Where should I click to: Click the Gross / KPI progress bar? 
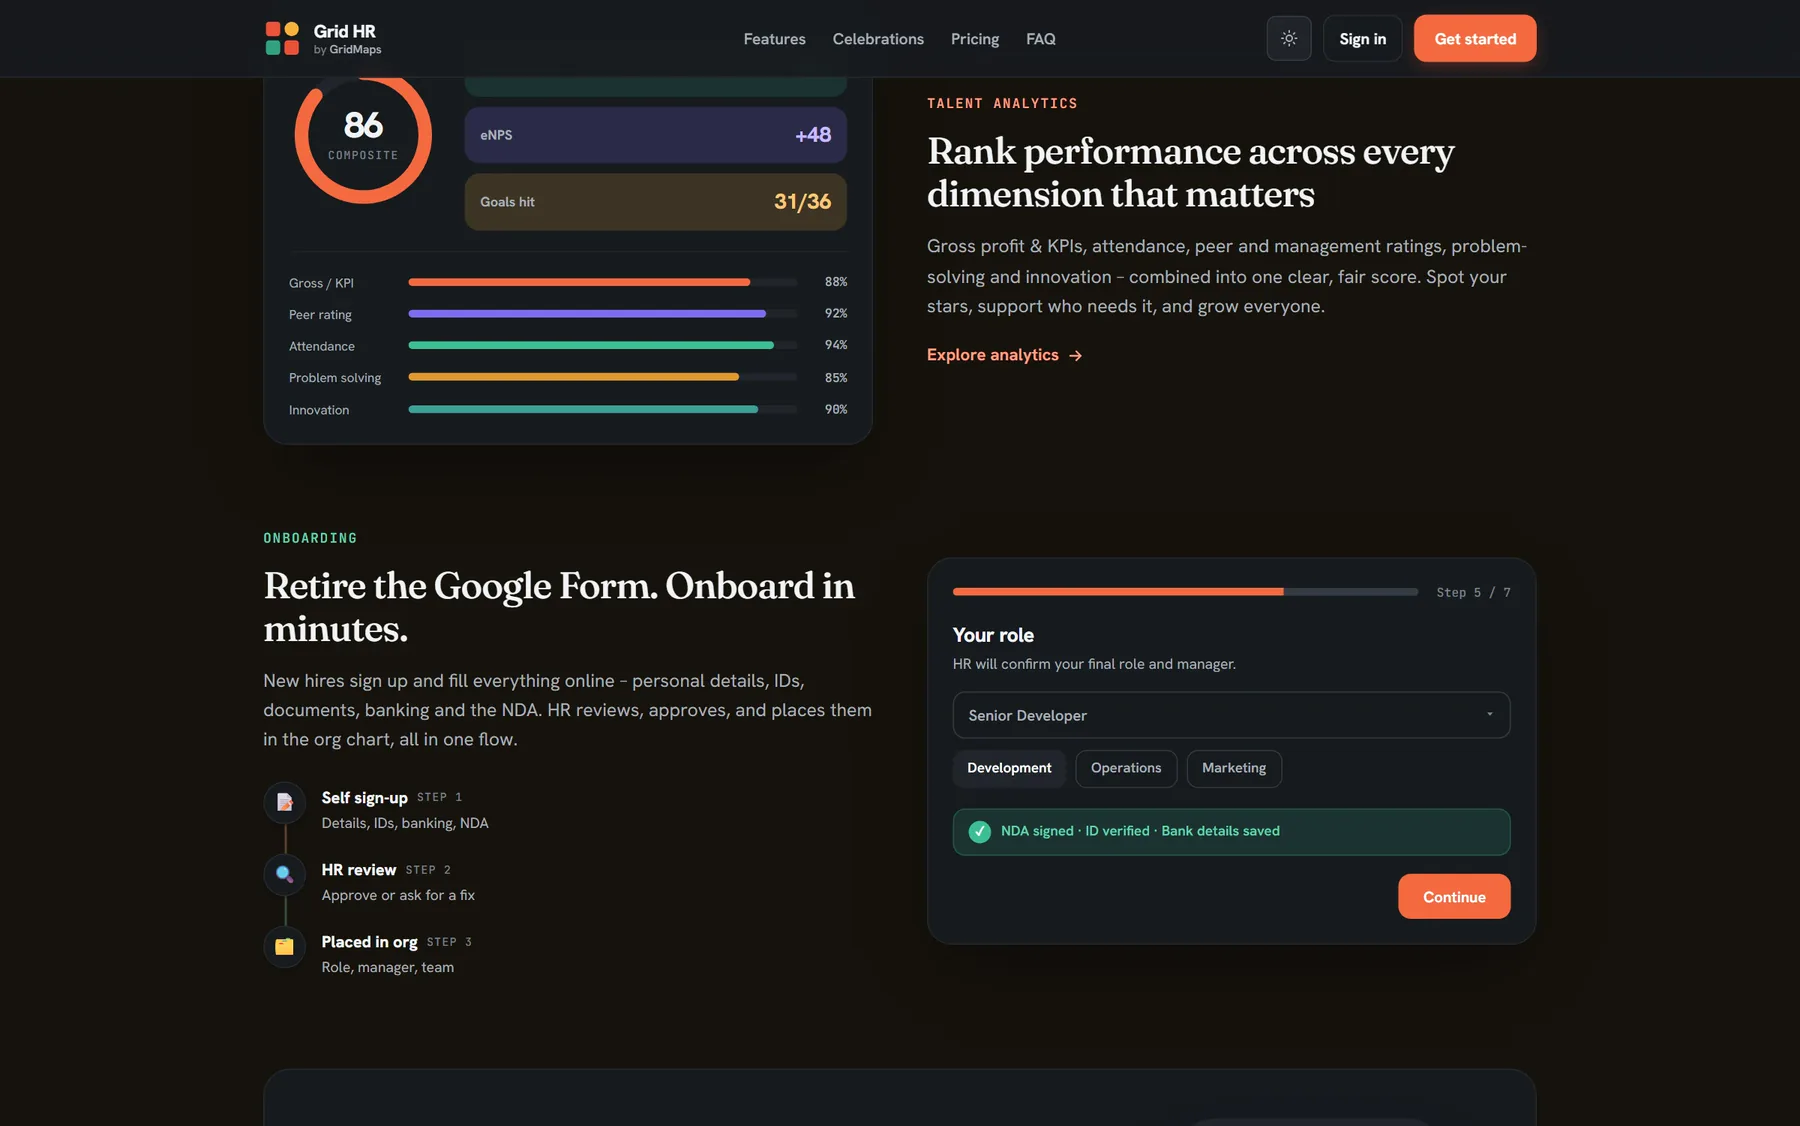(x=602, y=282)
